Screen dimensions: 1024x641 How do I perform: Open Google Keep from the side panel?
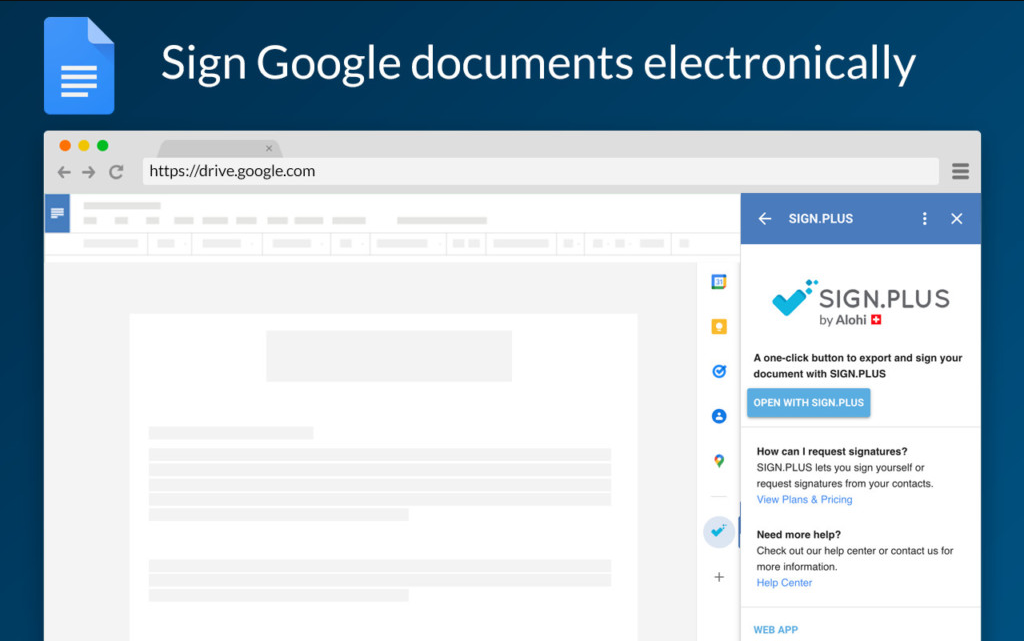click(718, 327)
